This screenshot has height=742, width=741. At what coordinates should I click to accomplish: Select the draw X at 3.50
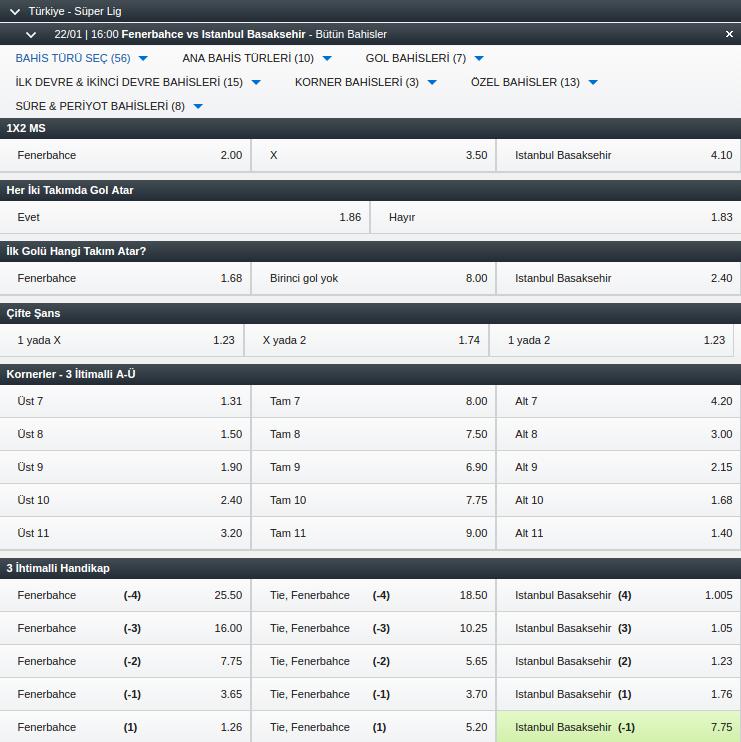point(373,155)
